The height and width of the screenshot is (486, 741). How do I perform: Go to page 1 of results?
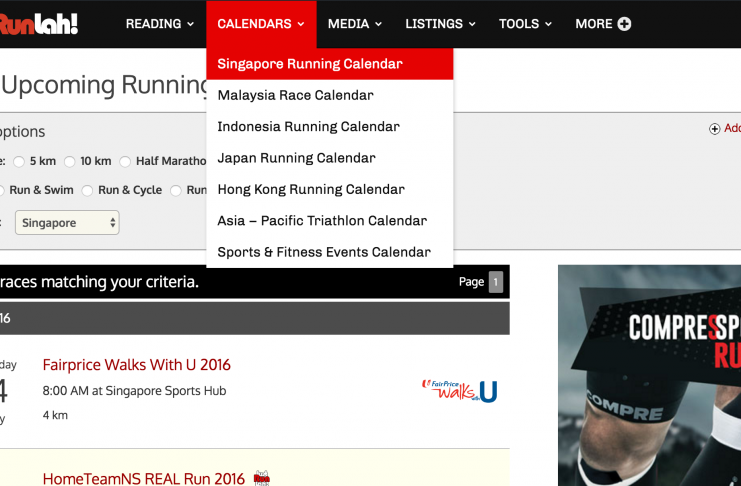pos(496,282)
